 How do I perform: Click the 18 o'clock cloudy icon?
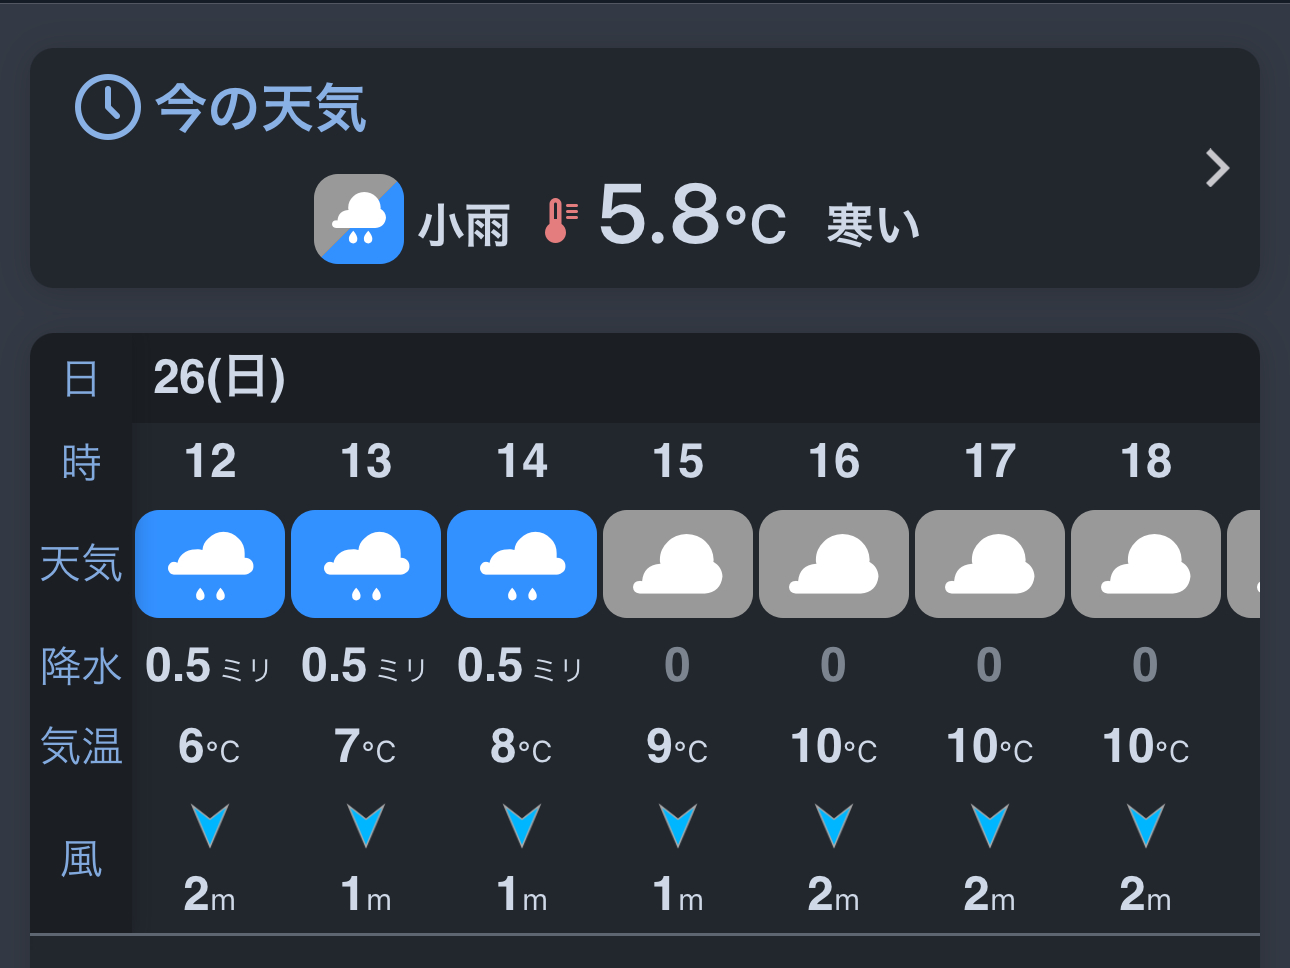(x=1146, y=564)
